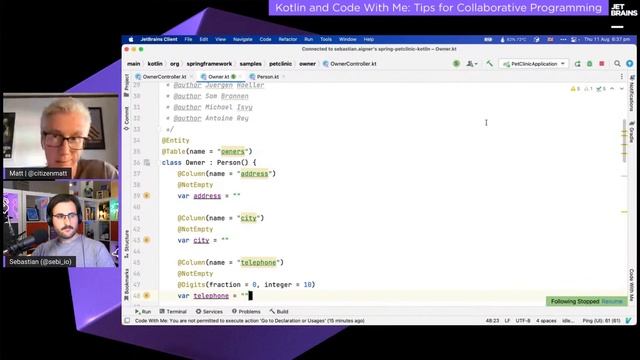Open the Run menu in menu bar
The height and width of the screenshot is (360, 640).
(x=309, y=40)
